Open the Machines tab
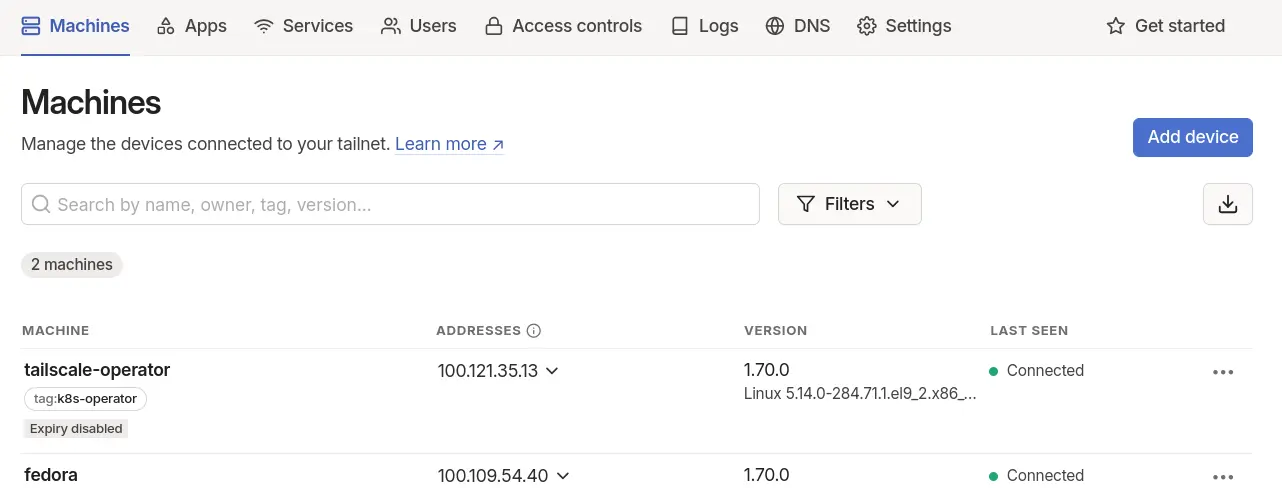This screenshot has height=488, width=1282. 75,26
